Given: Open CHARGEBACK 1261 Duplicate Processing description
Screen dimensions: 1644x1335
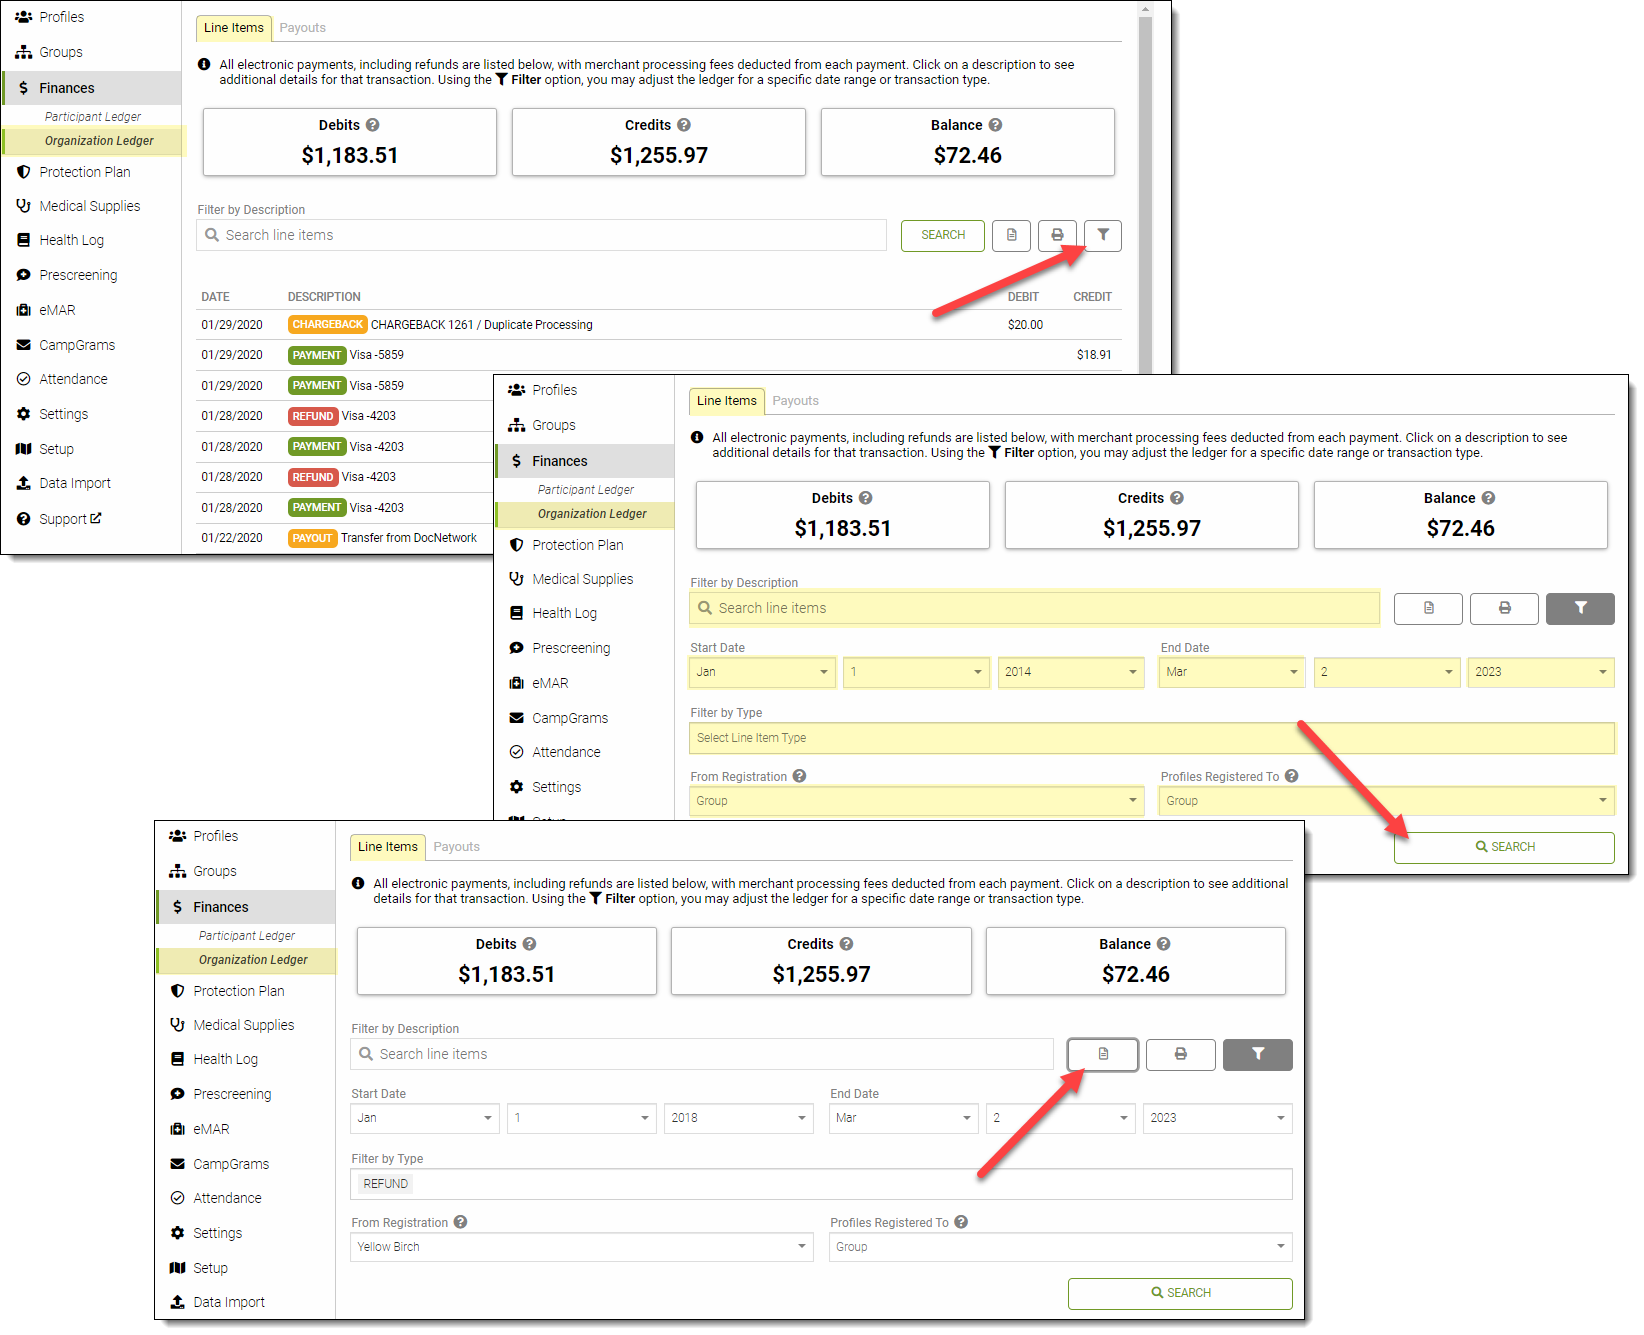Looking at the screenshot, I should click(481, 325).
